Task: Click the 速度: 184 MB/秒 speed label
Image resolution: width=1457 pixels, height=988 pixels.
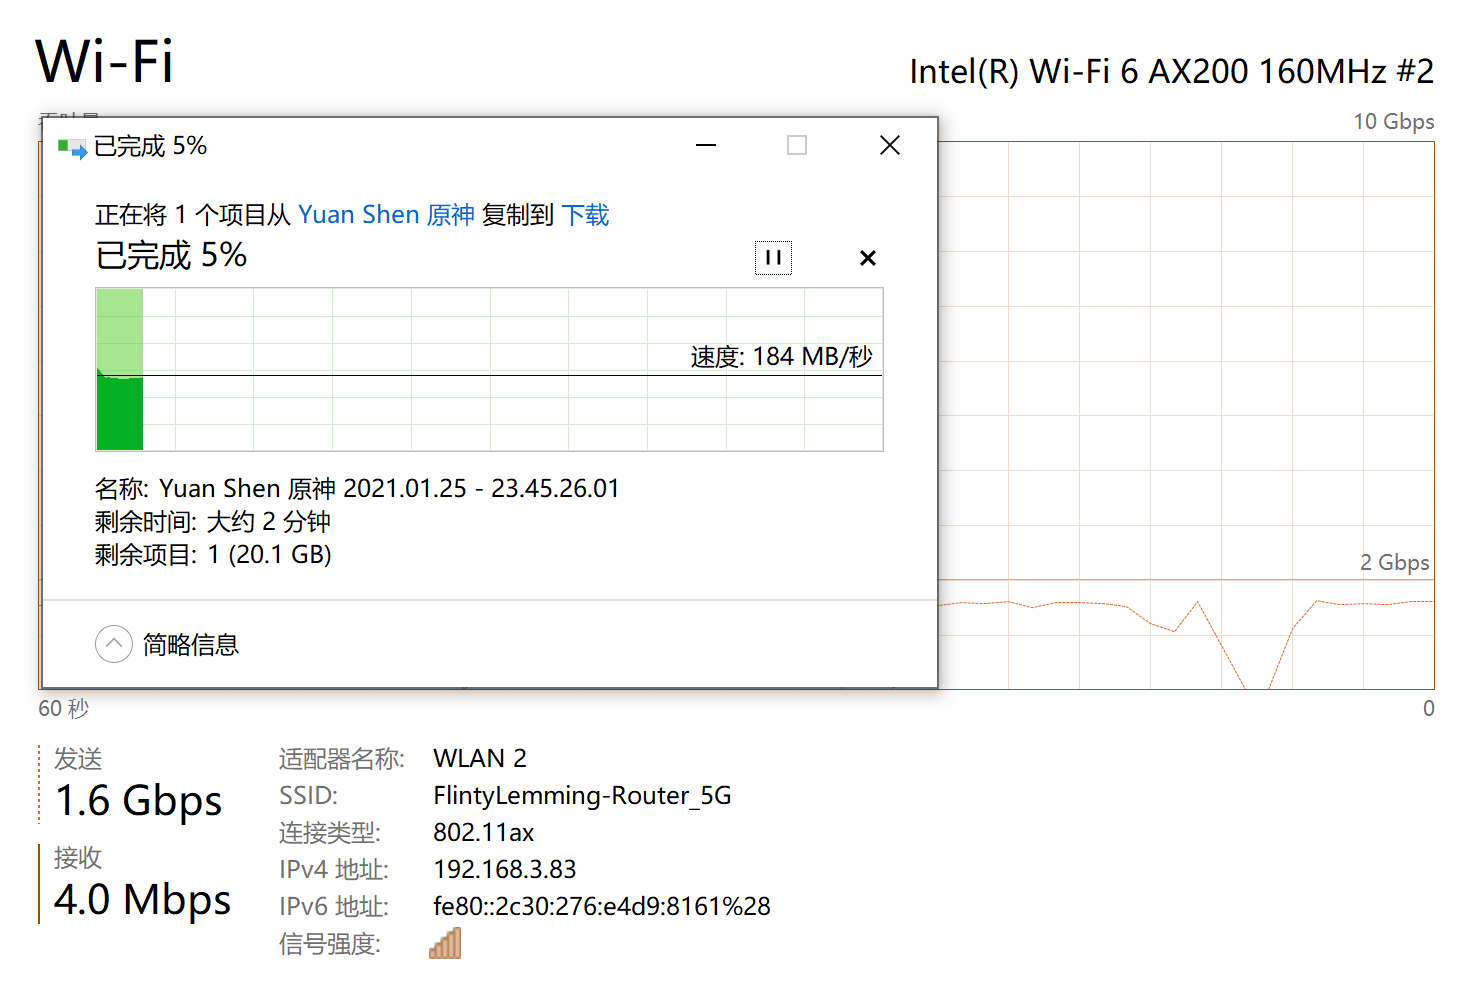Action: [781, 357]
